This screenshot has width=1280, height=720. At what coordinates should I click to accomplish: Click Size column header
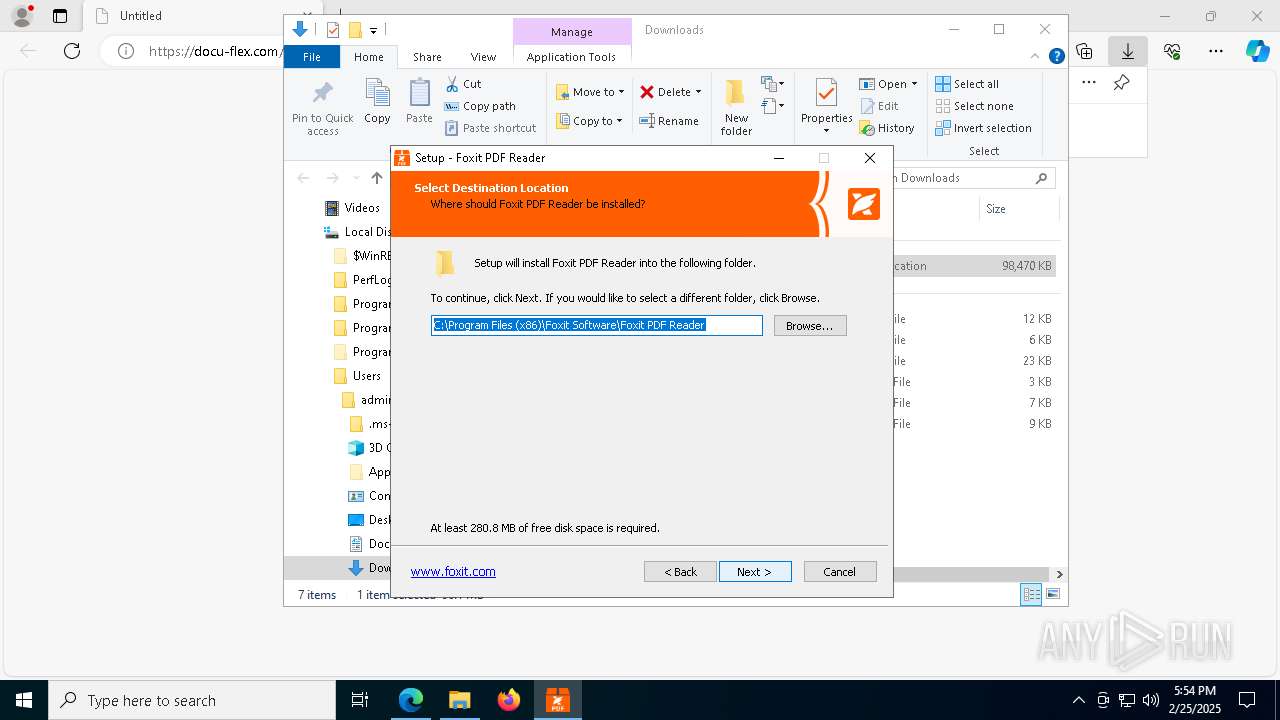click(x=996, y=209)
